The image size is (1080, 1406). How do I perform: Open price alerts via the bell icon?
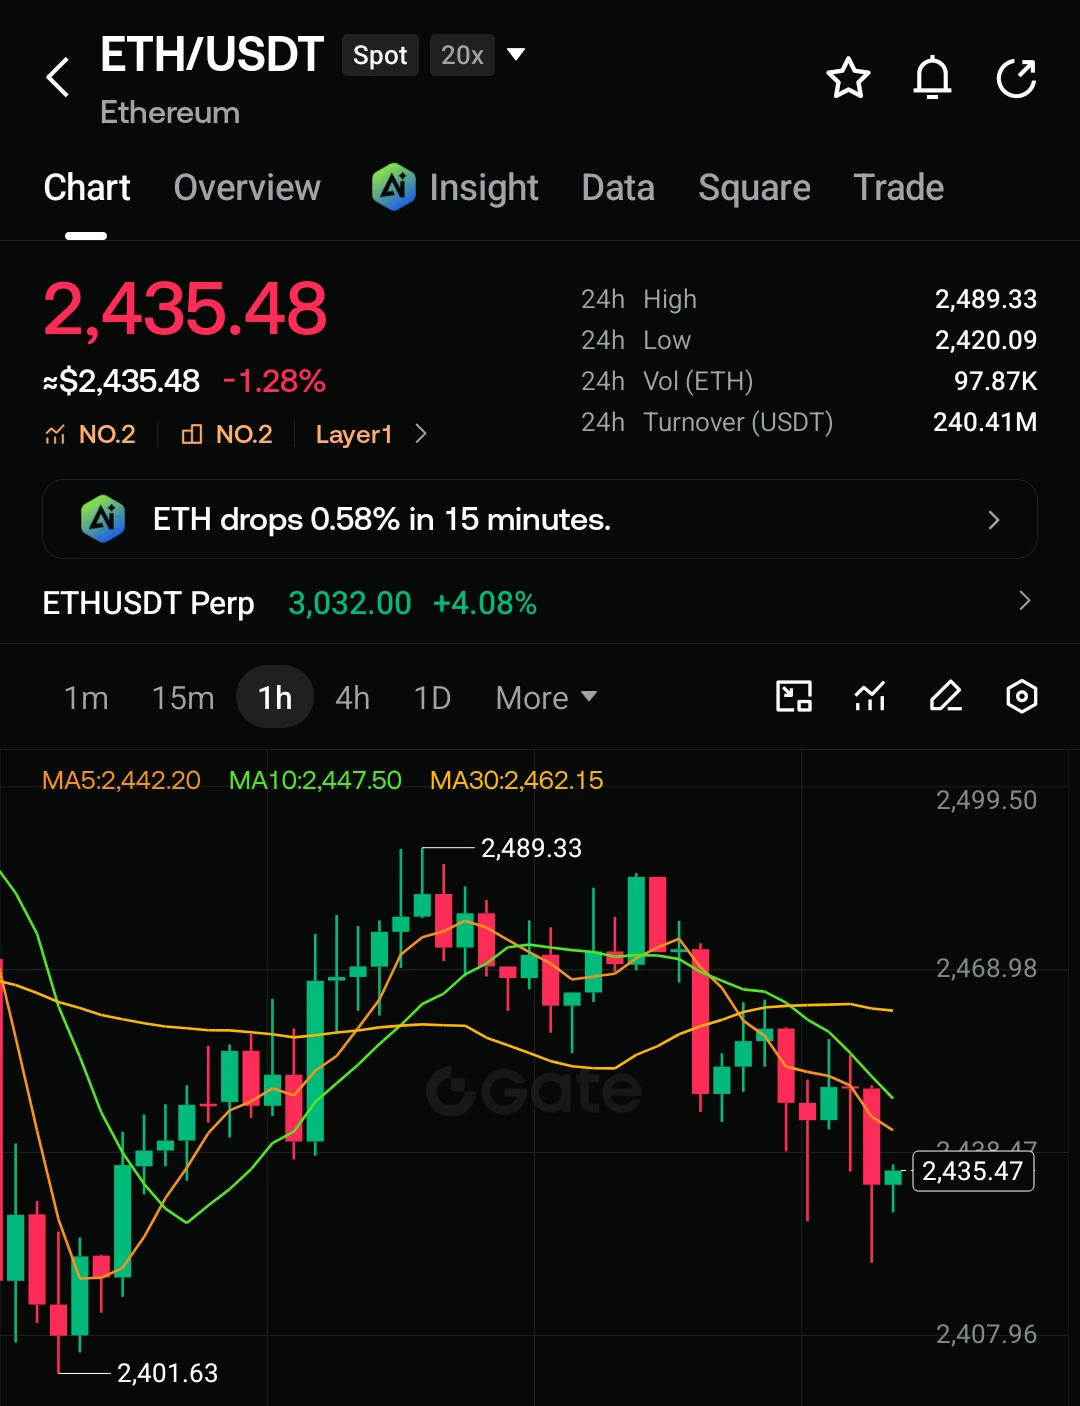pos(932,78)
